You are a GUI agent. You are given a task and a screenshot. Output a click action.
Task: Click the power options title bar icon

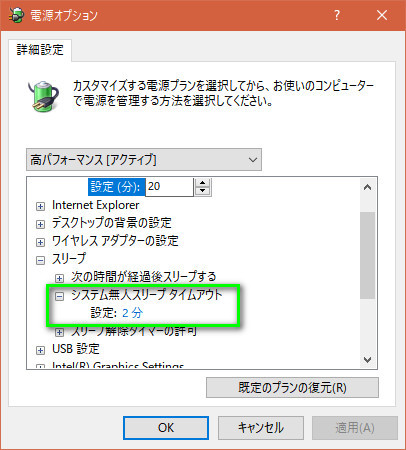coord(17,15)
